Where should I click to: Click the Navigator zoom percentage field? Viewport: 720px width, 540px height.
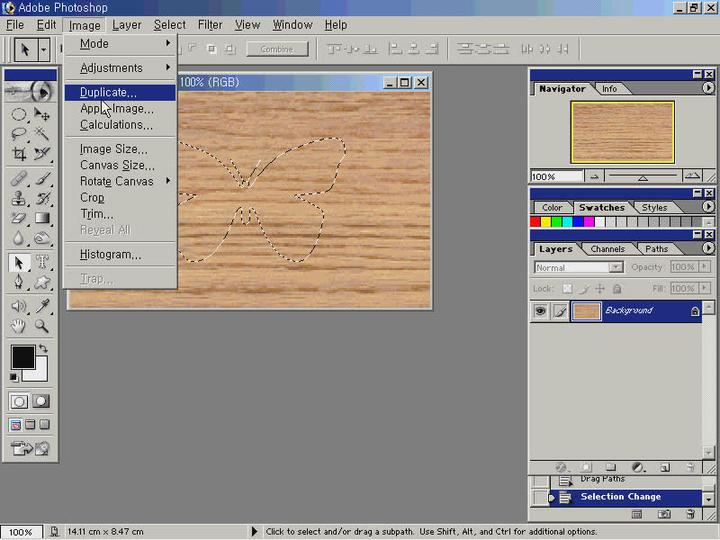click(557, 176)
